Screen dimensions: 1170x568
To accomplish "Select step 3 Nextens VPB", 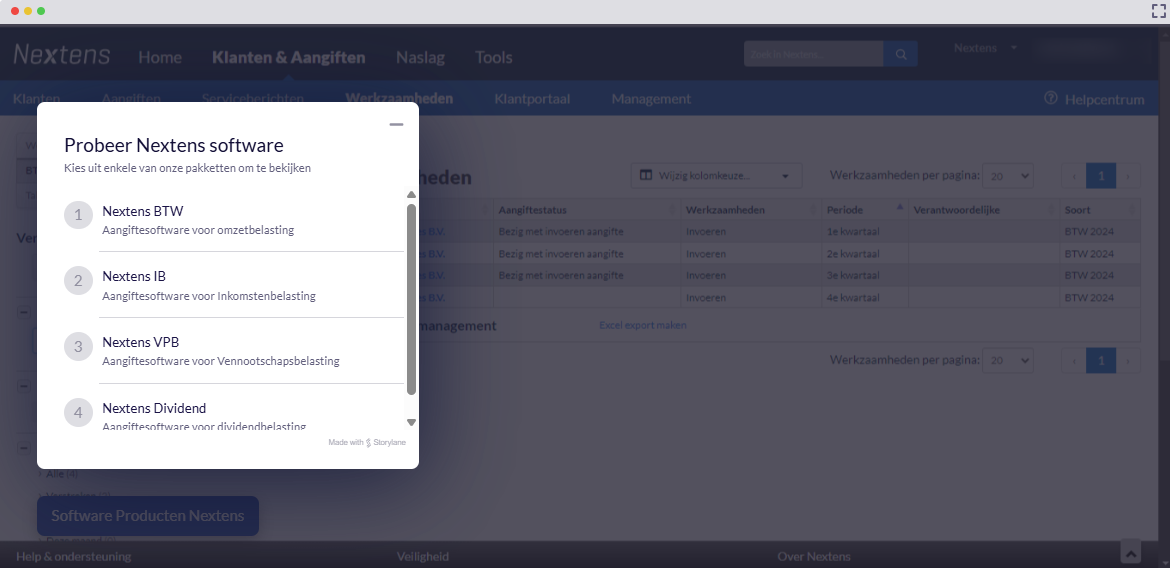I will (234, 351).
